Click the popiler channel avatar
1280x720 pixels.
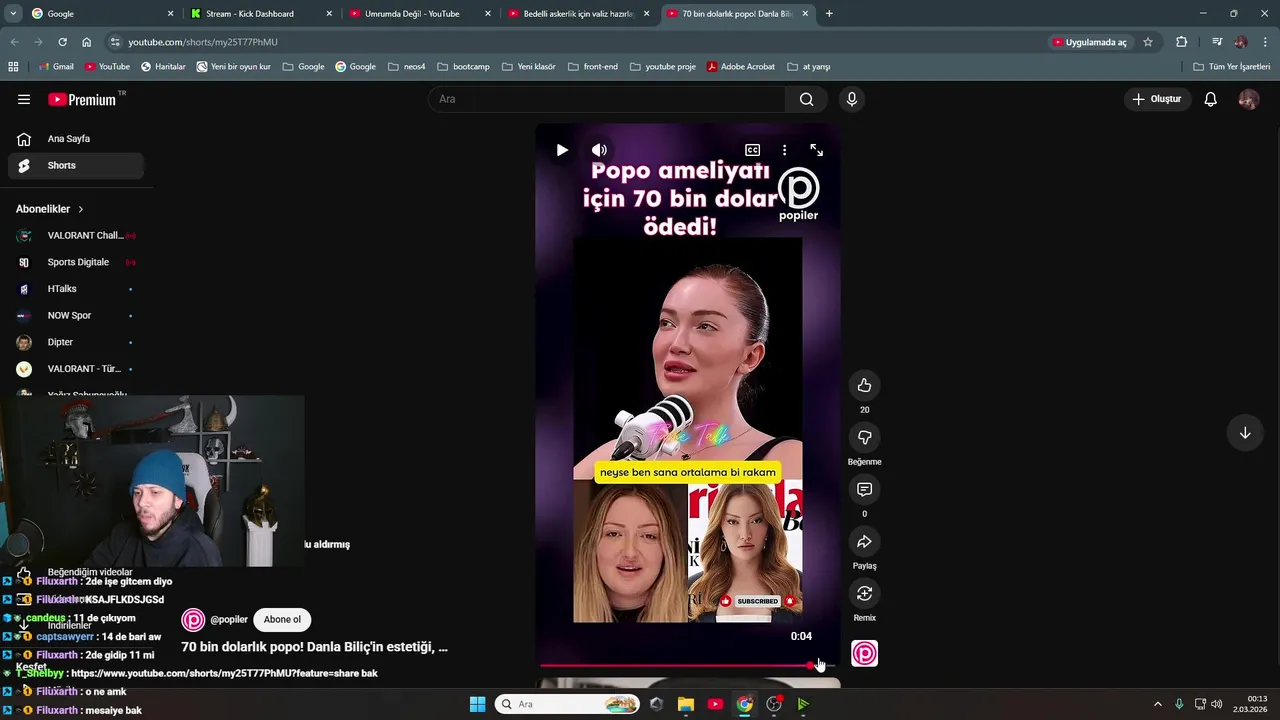coord(193,620)
